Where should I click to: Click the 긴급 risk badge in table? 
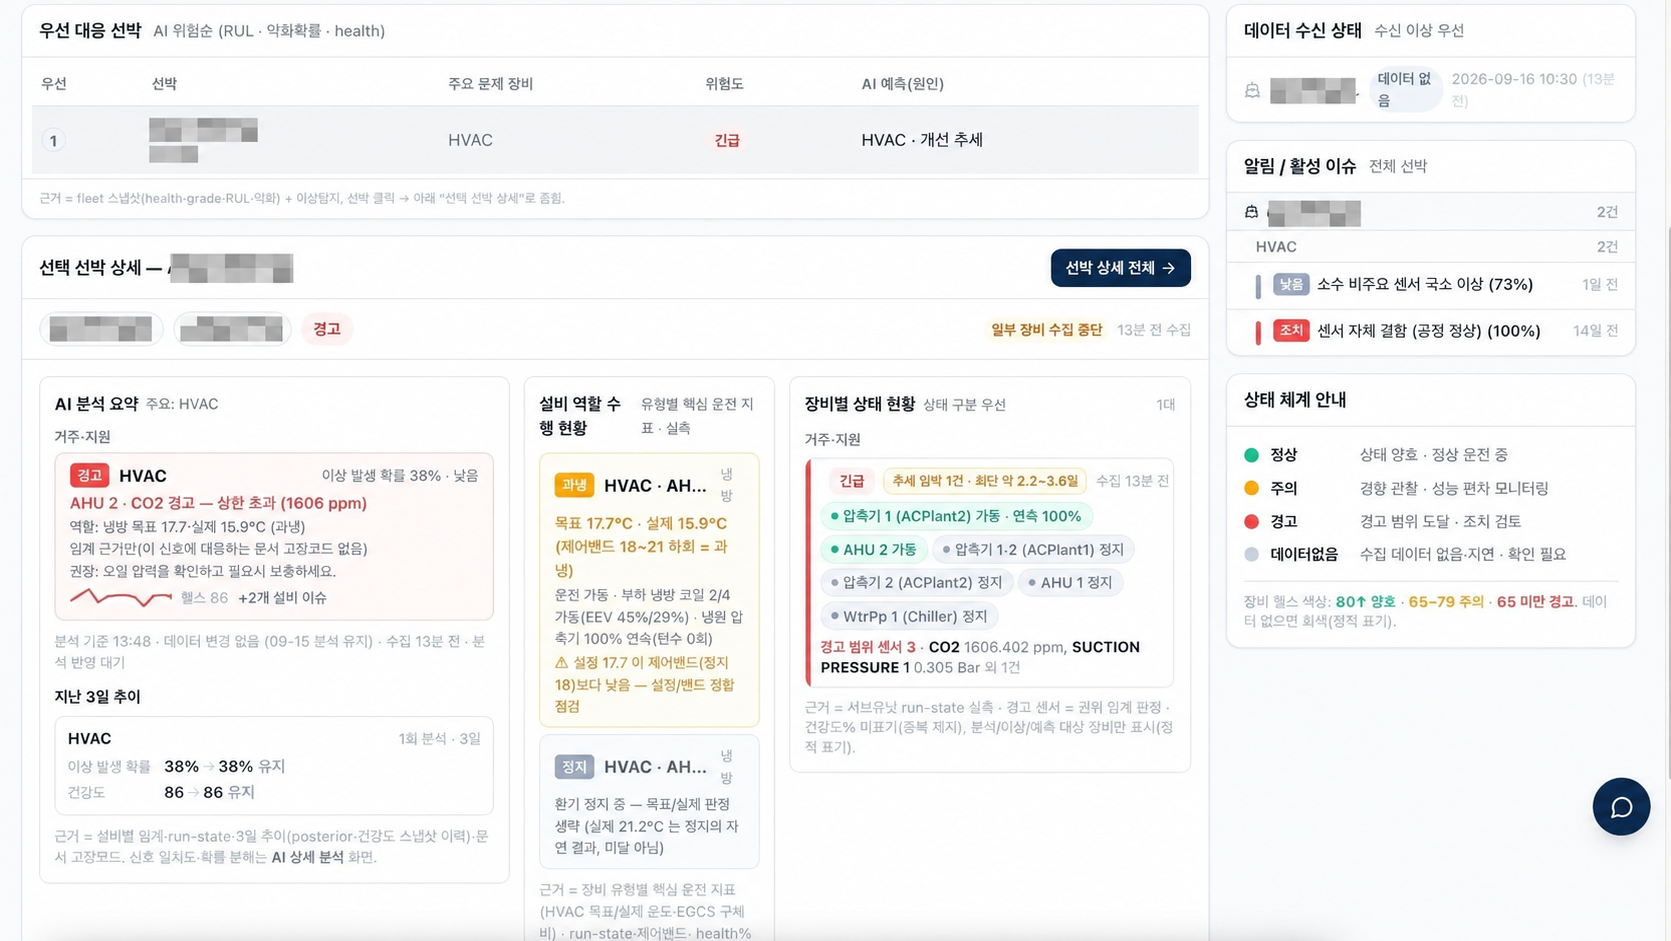(x=727, y=140)
